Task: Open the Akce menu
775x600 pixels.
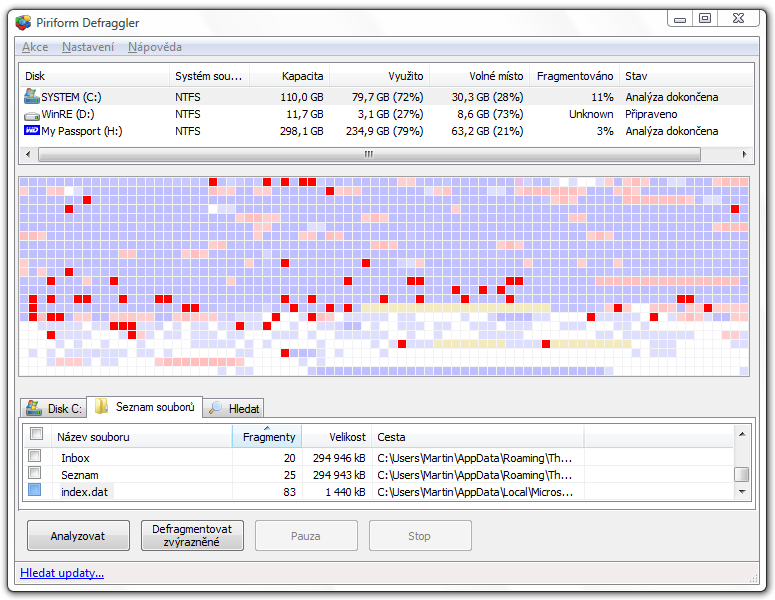Action: [x=35, y=47]
